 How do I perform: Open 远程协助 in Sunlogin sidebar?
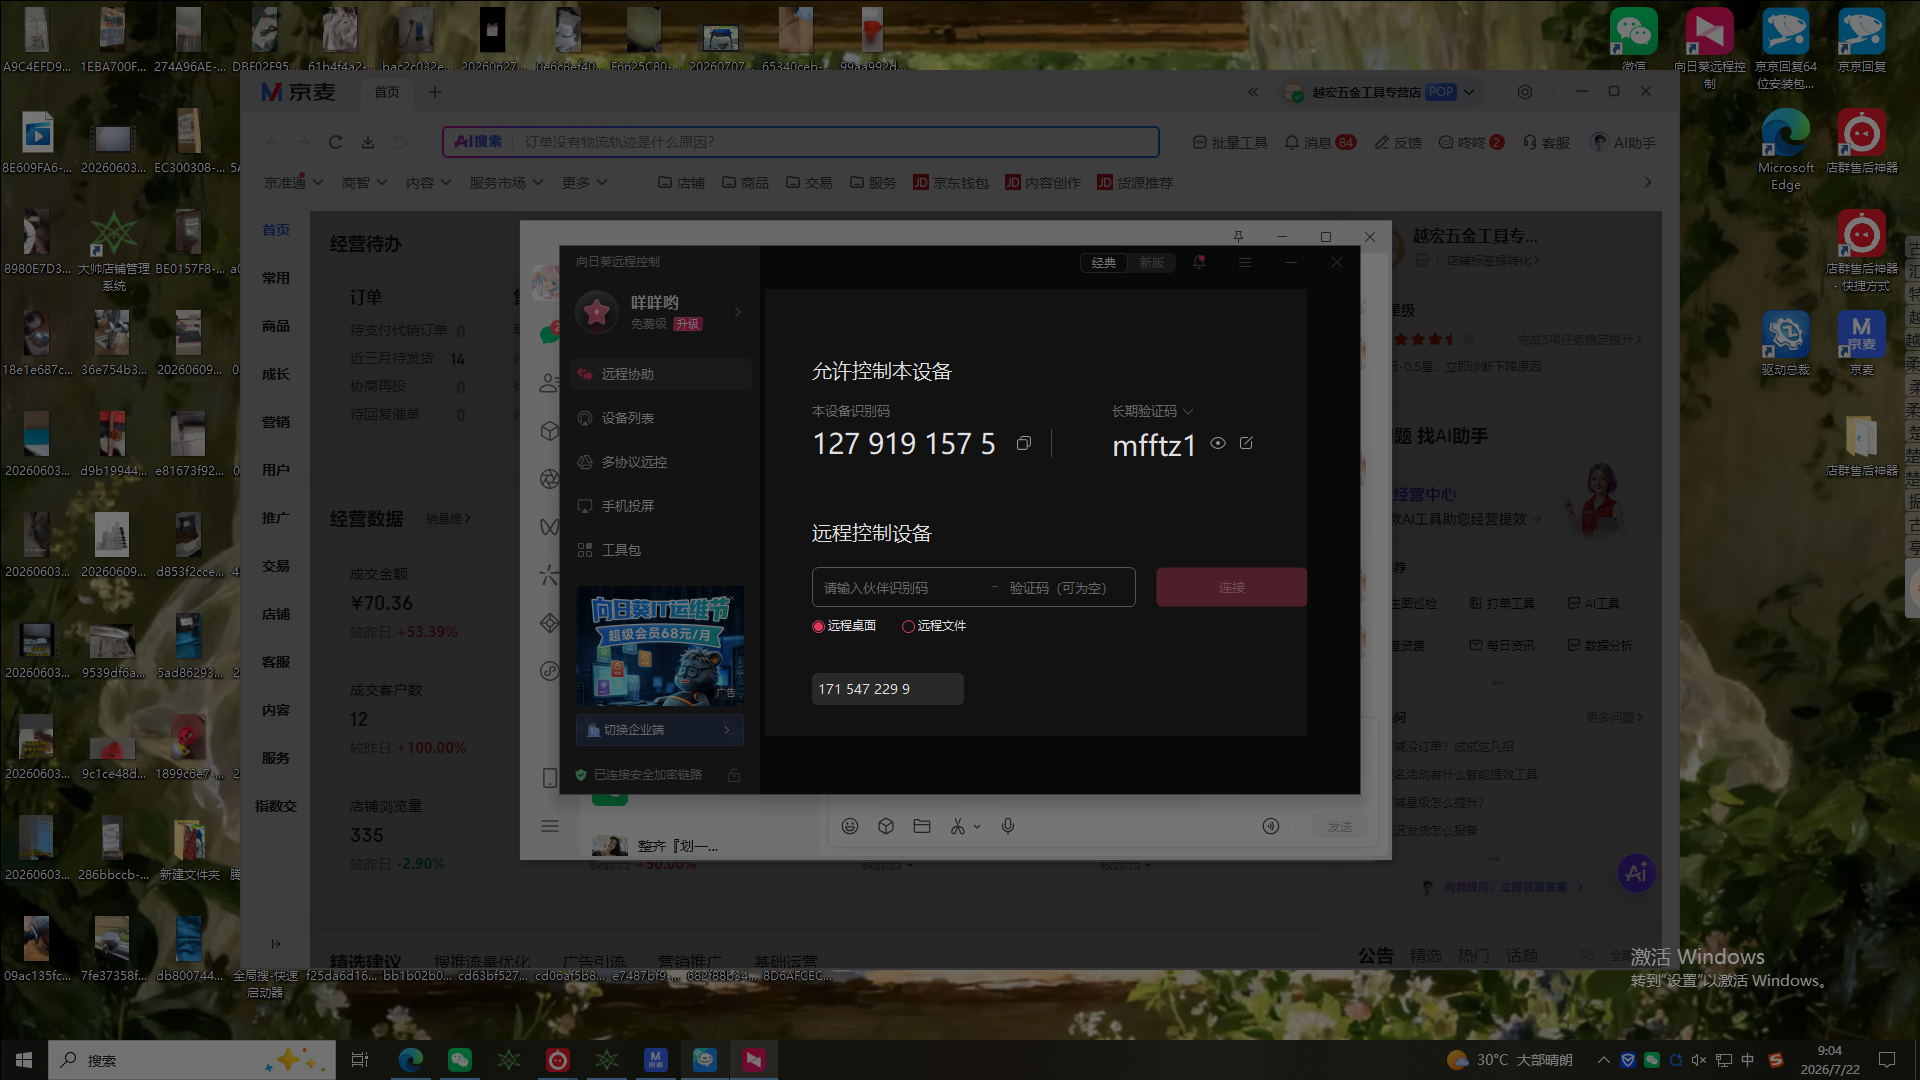[660, 374]
